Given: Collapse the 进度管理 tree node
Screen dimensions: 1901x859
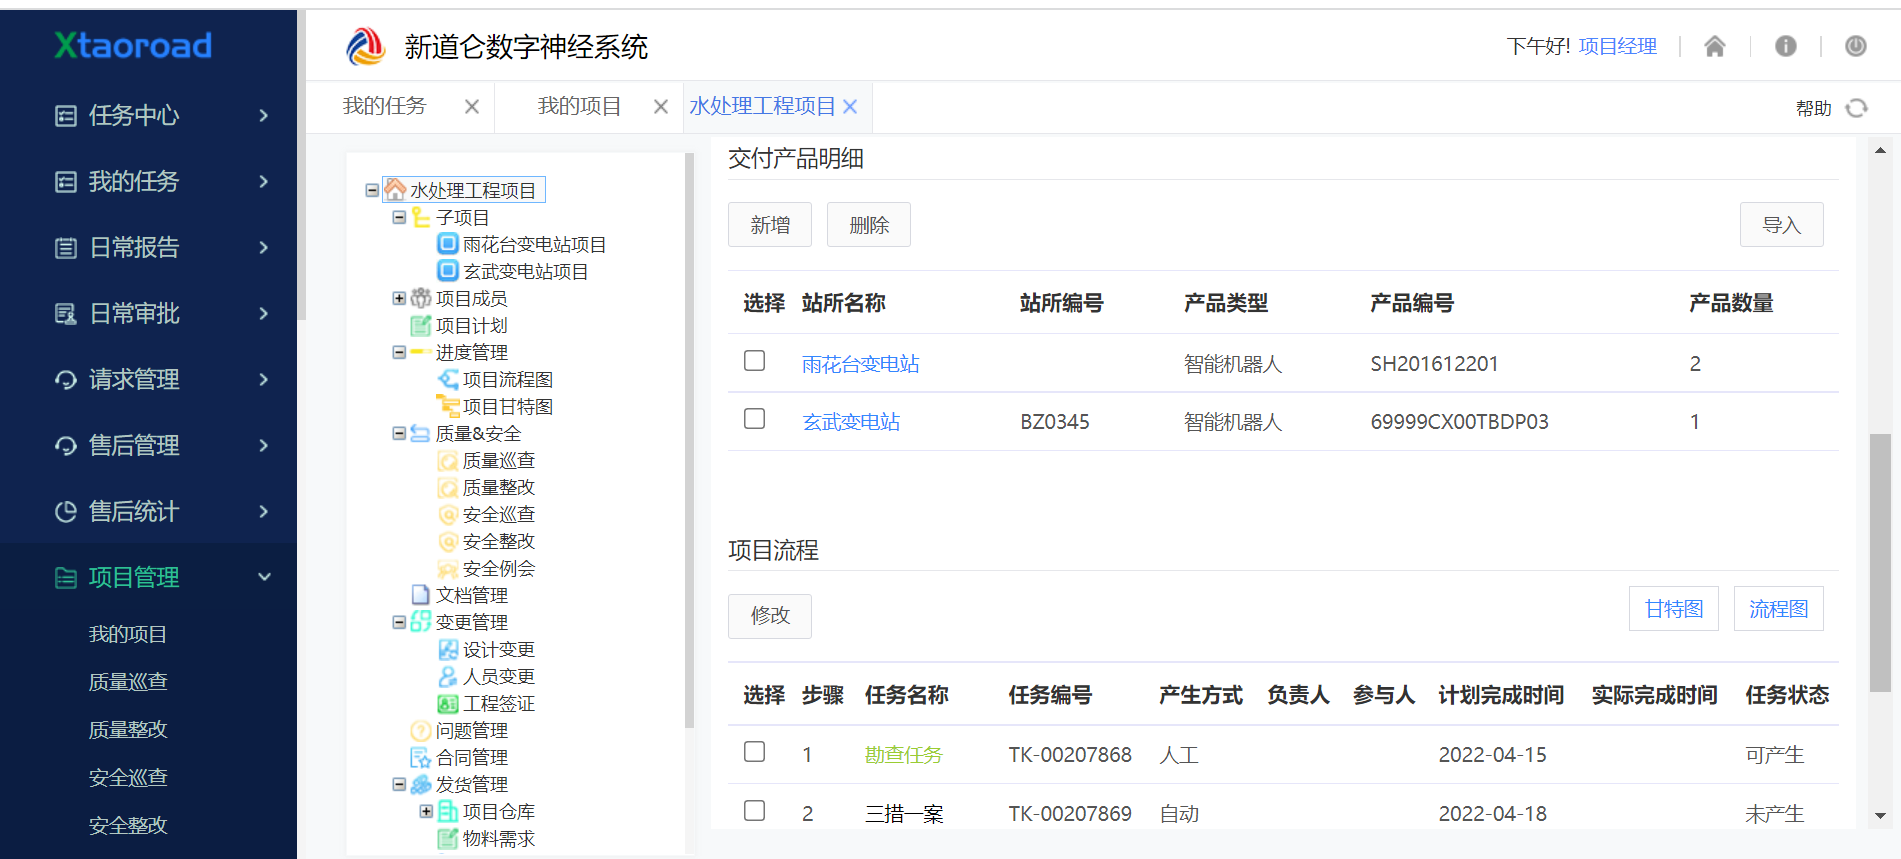Looking at the screenshot, I should pyautogui.click(x=399, y=352).
